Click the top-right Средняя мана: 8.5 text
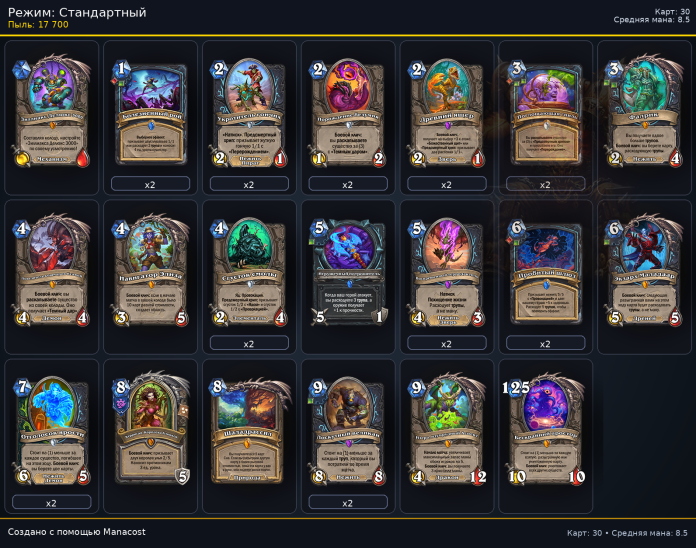This screenshot has height=548, width=696. pyautogui.click(x=652, y=20)
